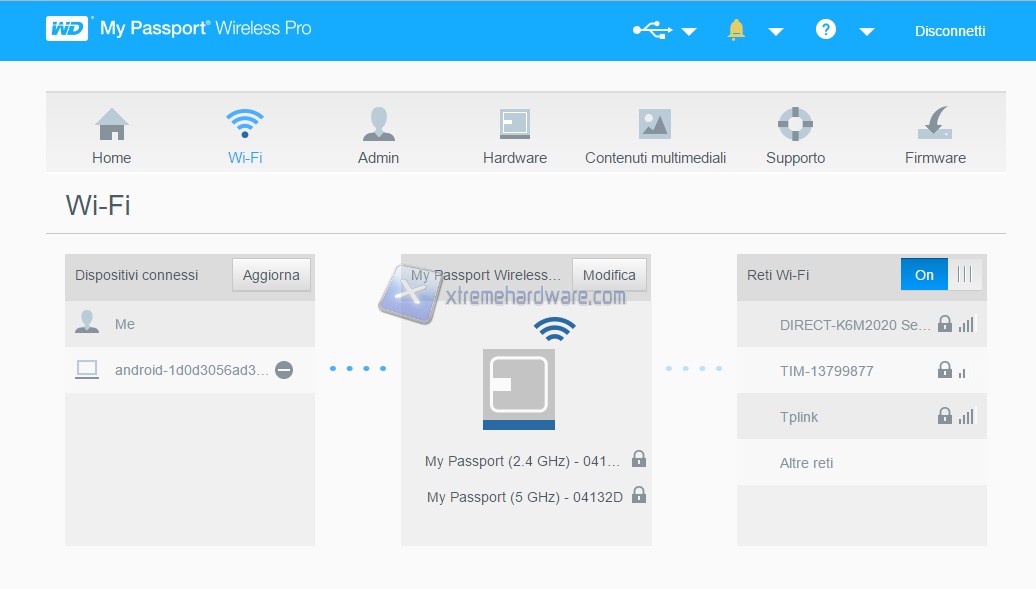Open Contenuti multimediali tab

(655, 137)
